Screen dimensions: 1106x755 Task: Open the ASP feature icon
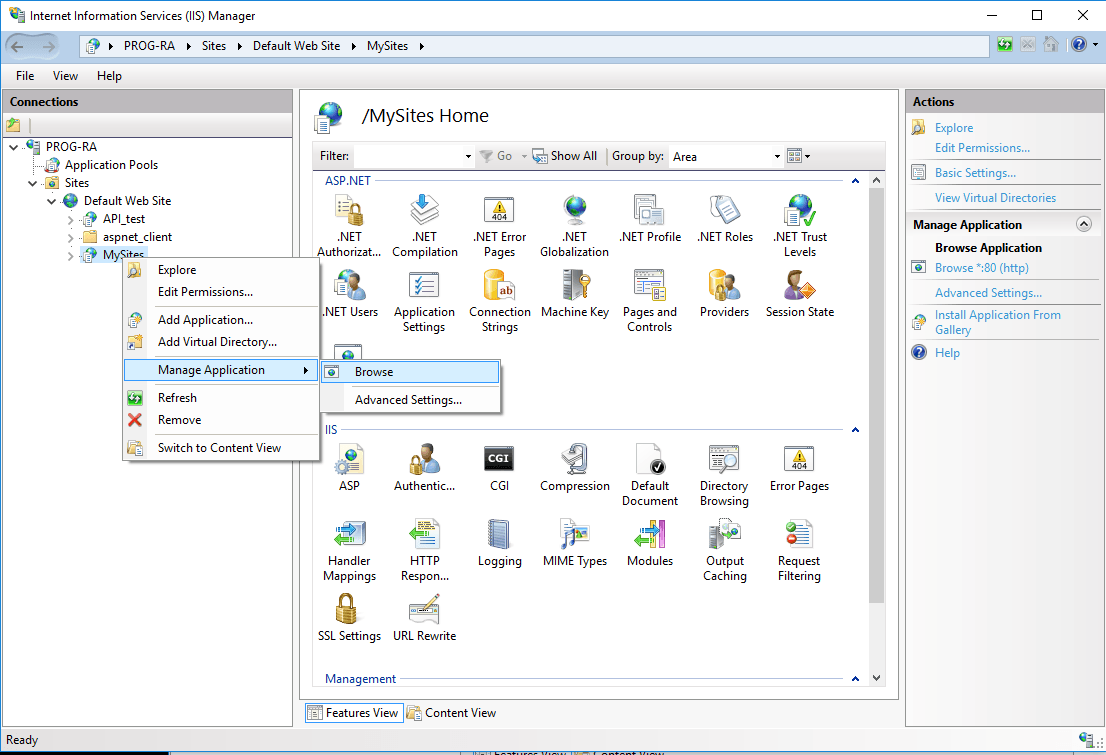pyautogui.click(x=349, y=459)
